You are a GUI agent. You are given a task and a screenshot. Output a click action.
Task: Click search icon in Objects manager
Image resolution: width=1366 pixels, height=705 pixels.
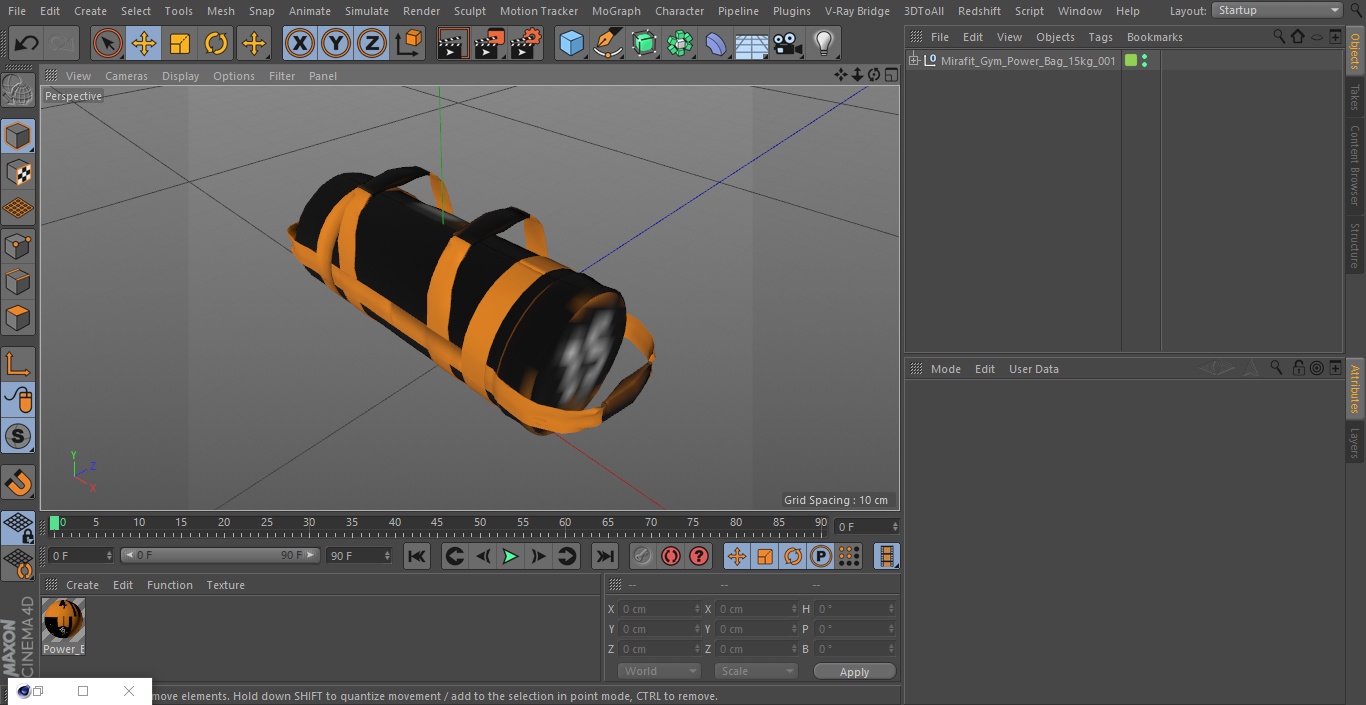tap(1278, 36)
